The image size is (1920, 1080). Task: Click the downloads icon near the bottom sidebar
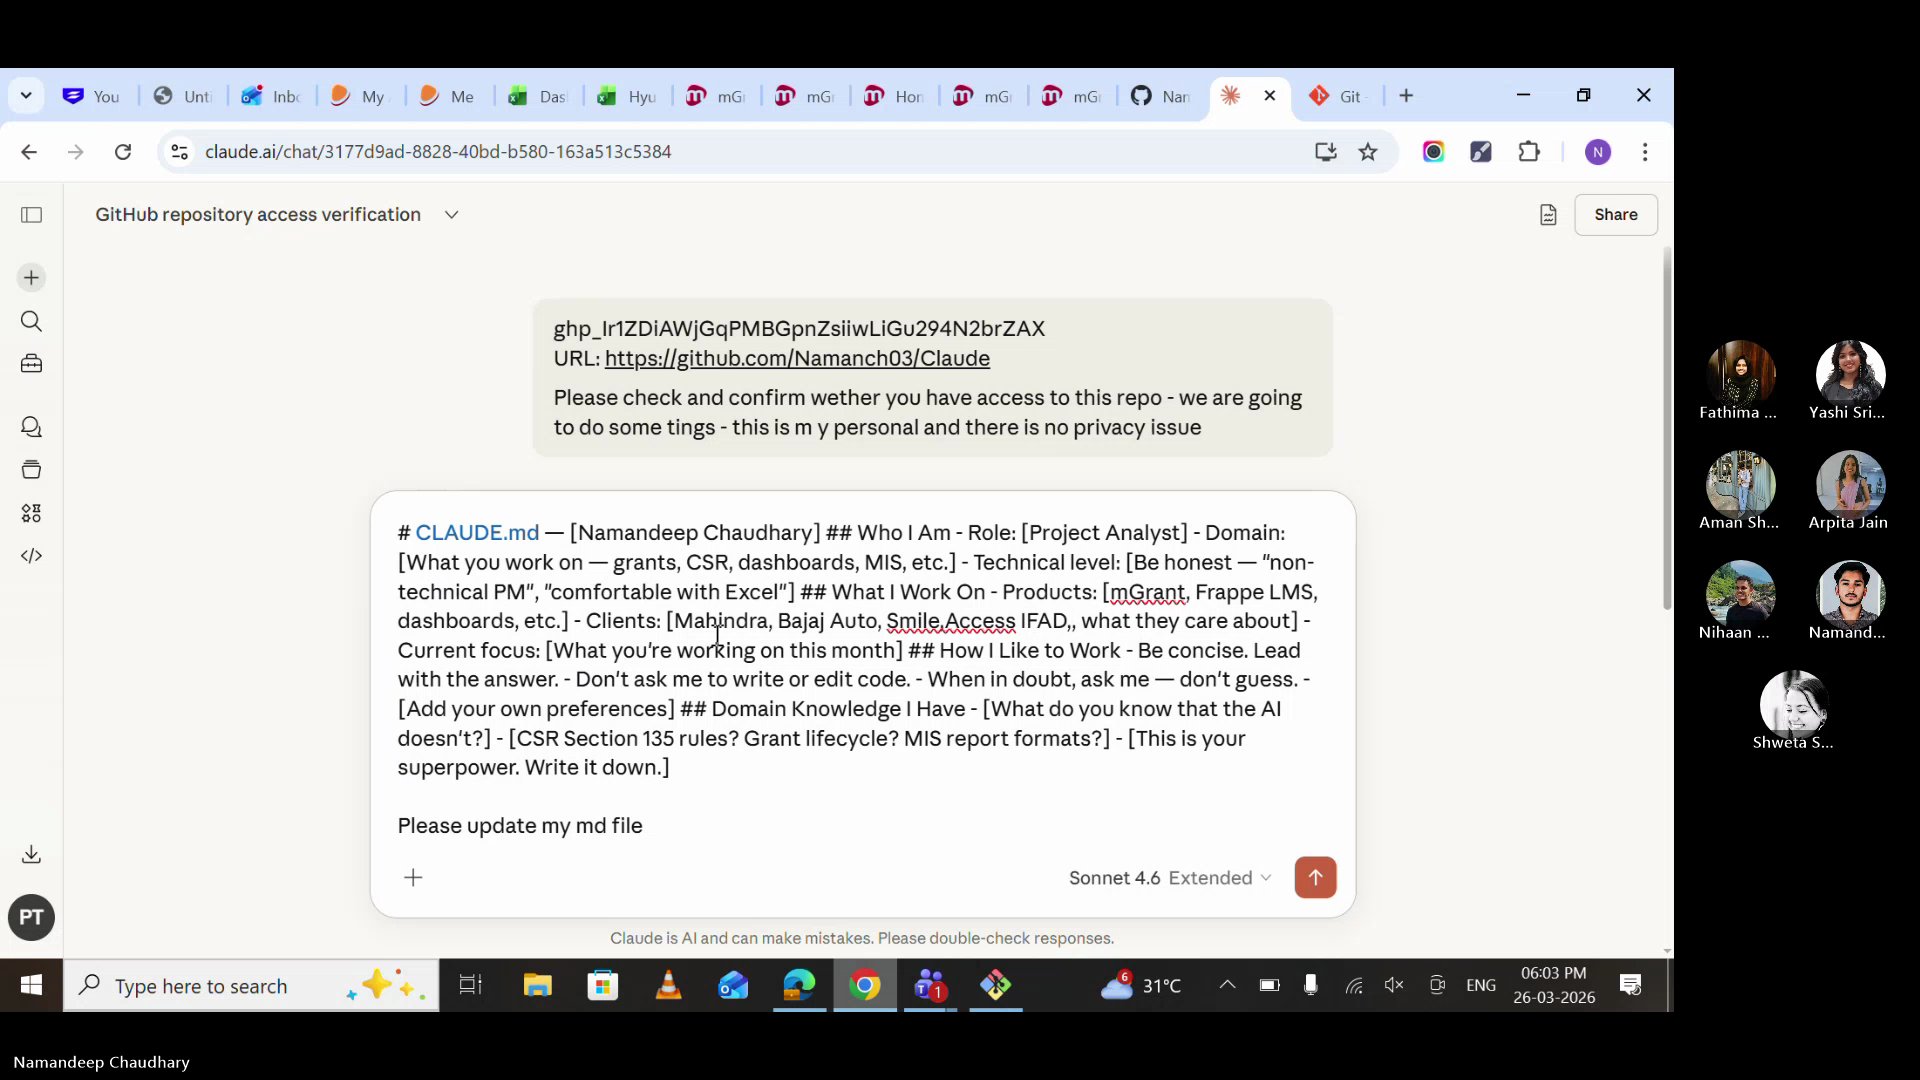pos(31,853)
